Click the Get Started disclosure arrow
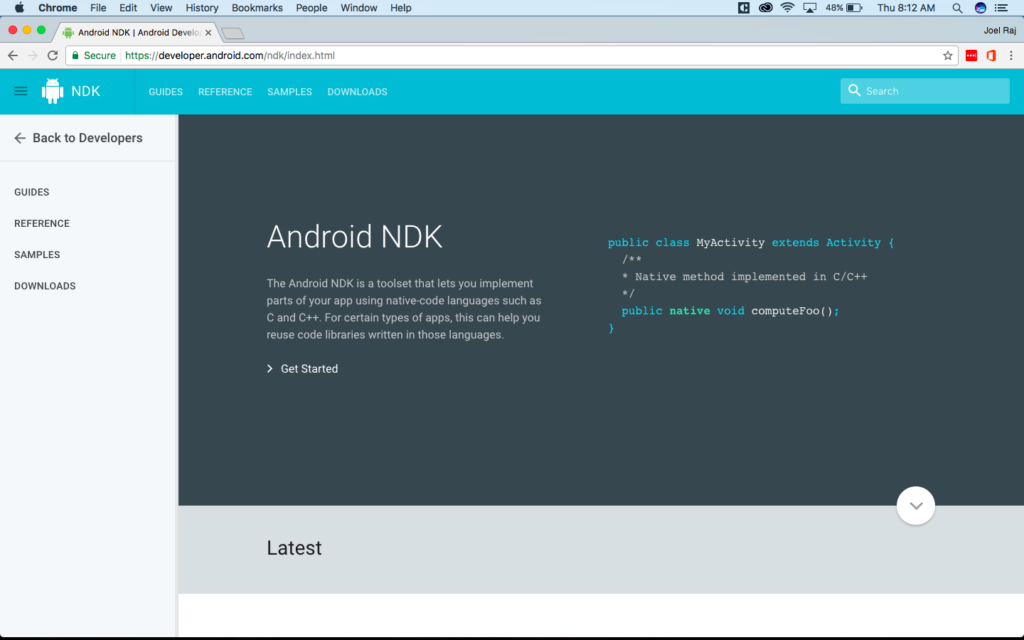The width and height of the screenshot is (1024, 640). point(268,368)
